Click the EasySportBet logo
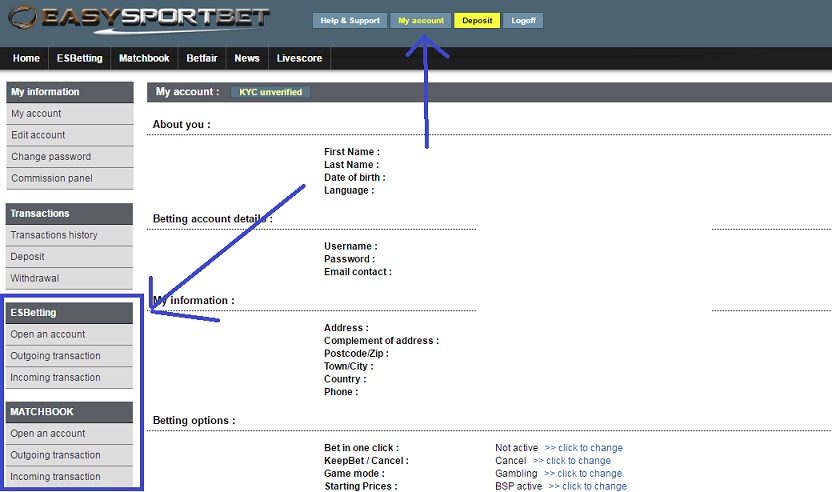The image size is (832, 492). [139, 19]
